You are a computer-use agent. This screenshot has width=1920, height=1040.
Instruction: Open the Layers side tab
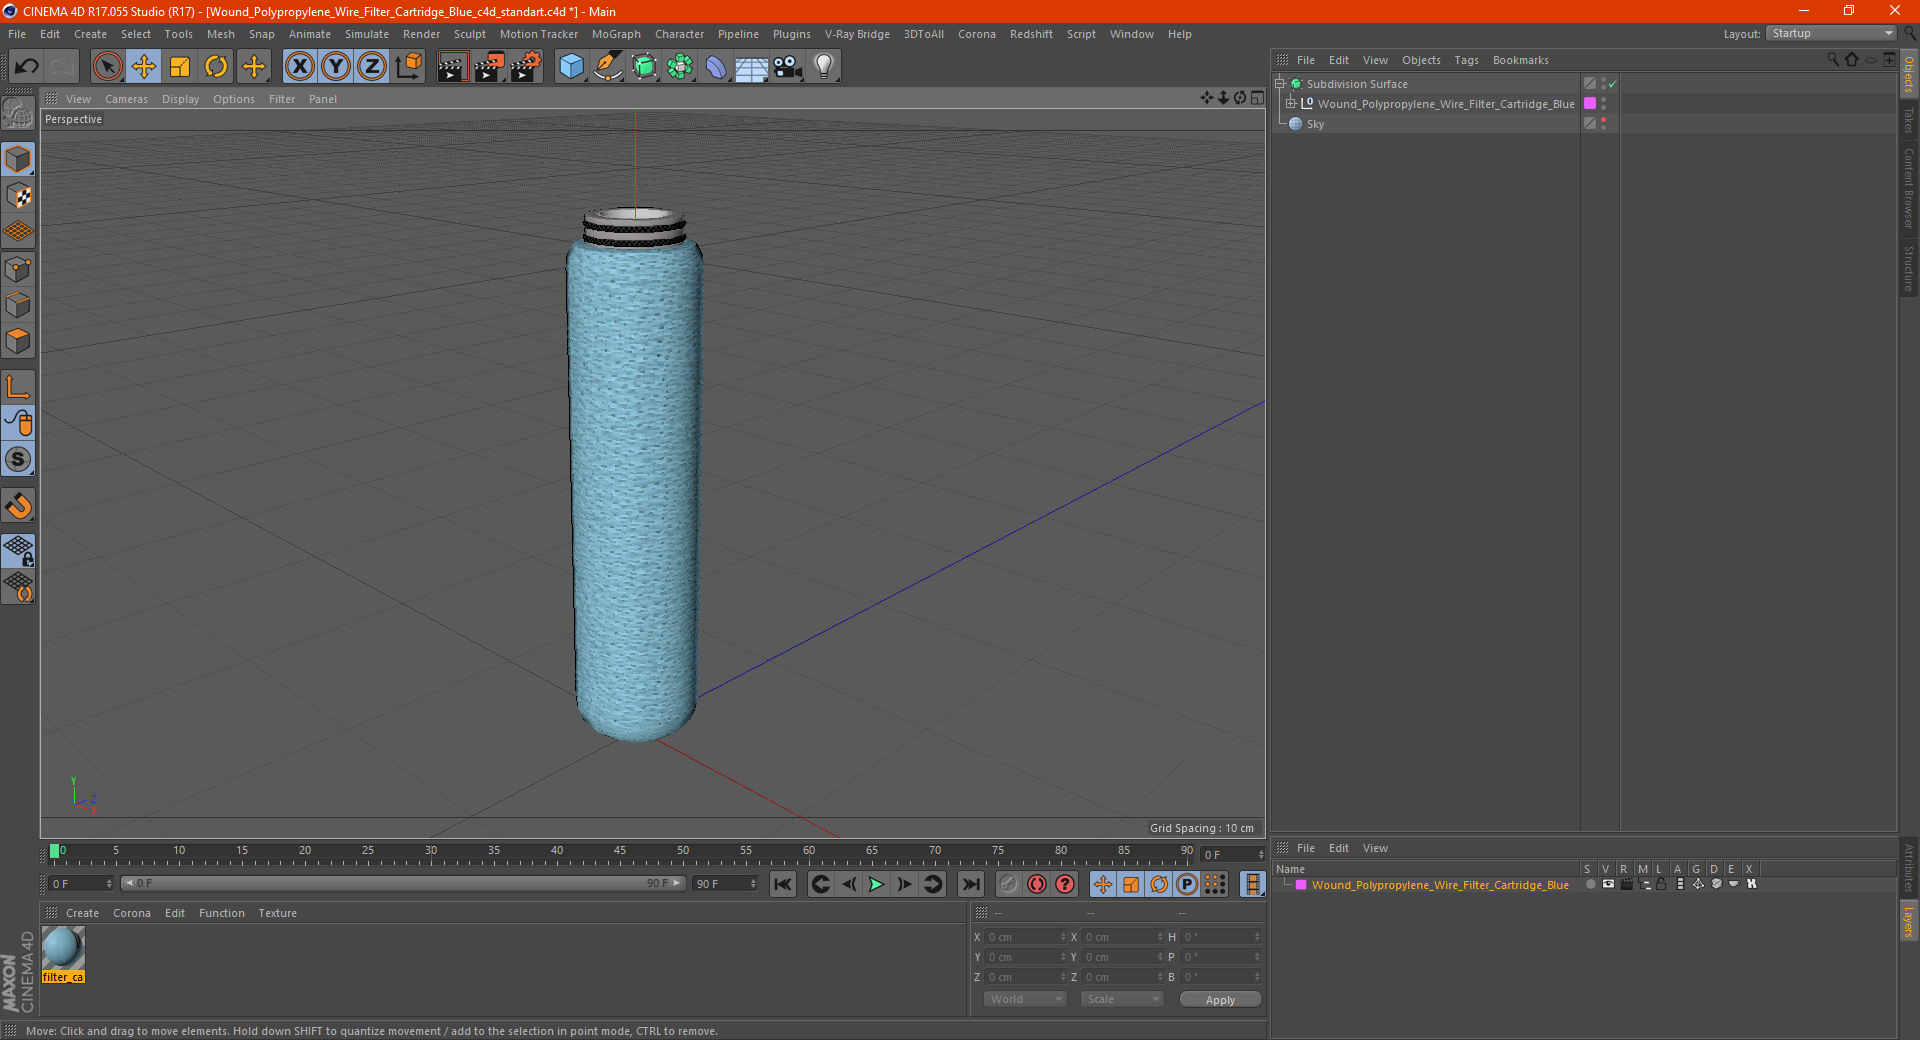(1908, 921)
